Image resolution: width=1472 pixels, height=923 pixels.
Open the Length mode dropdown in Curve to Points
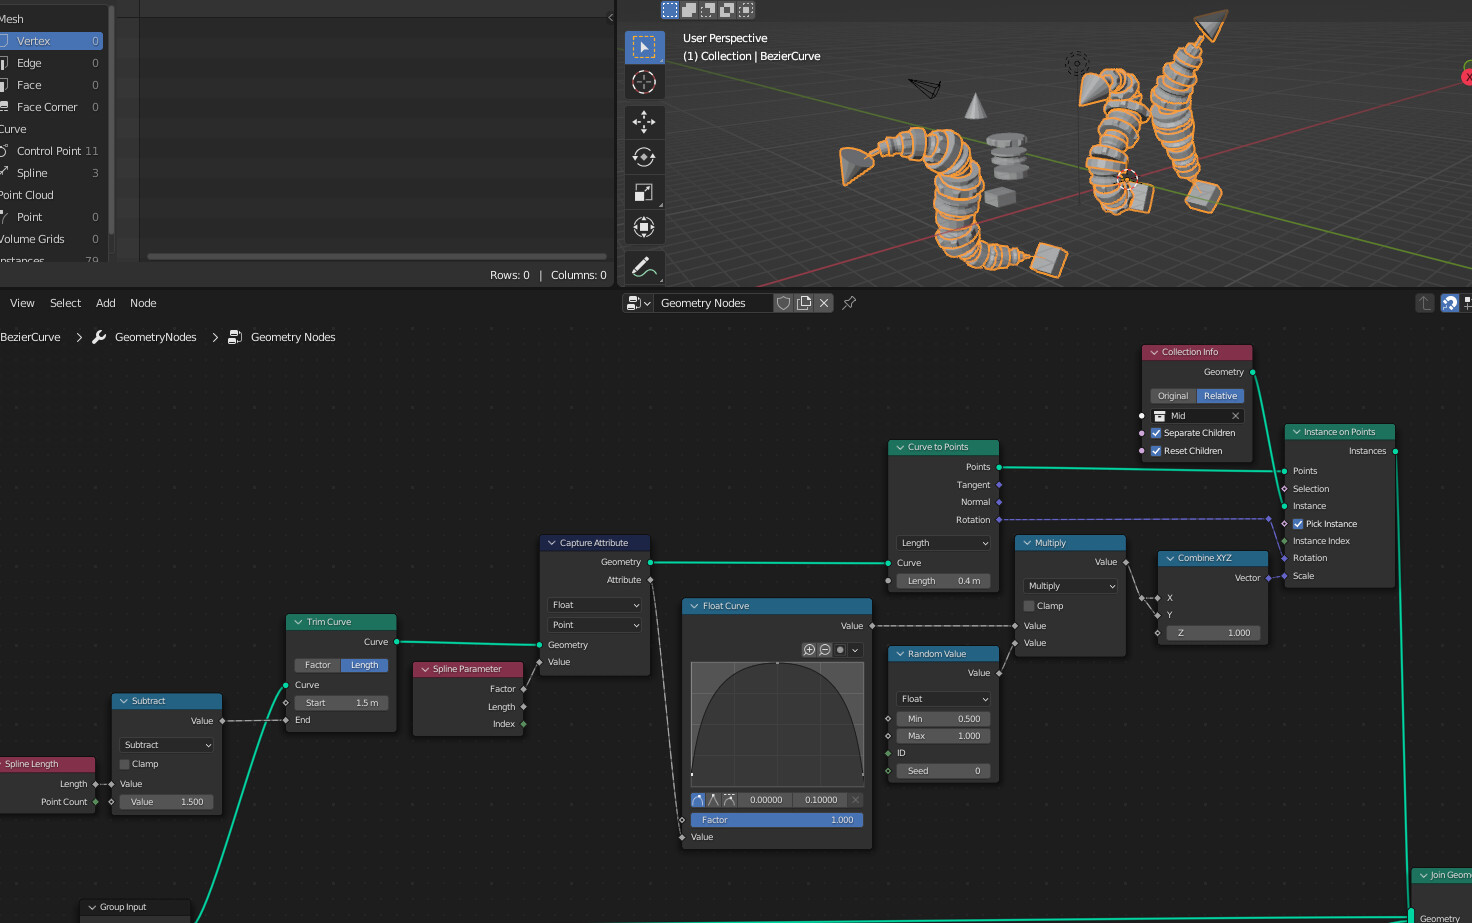point(944,543)
